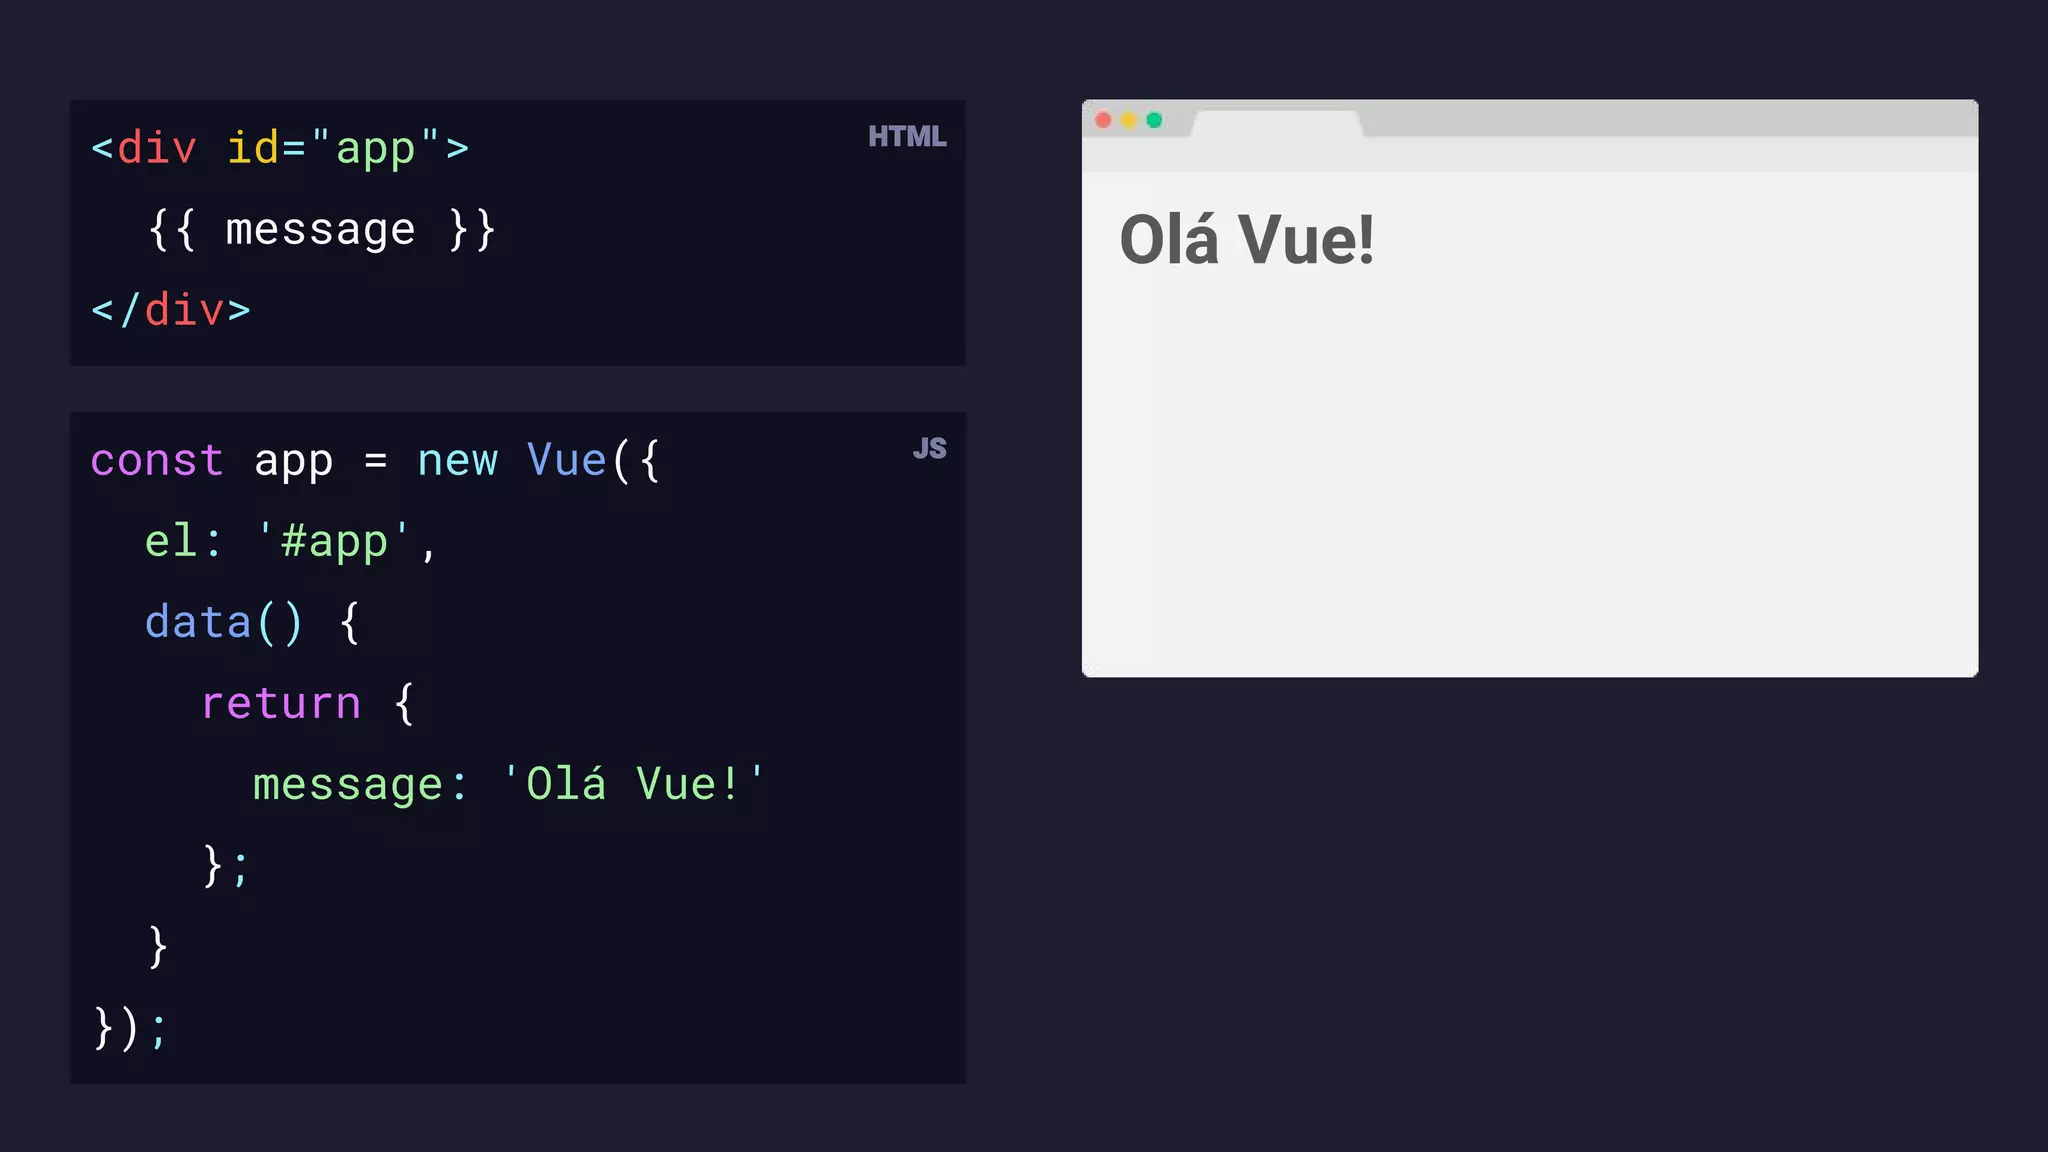The height and width of the screenshot is (1152, 2048).
Task: Click the '#app' string value
Action: 334,542
